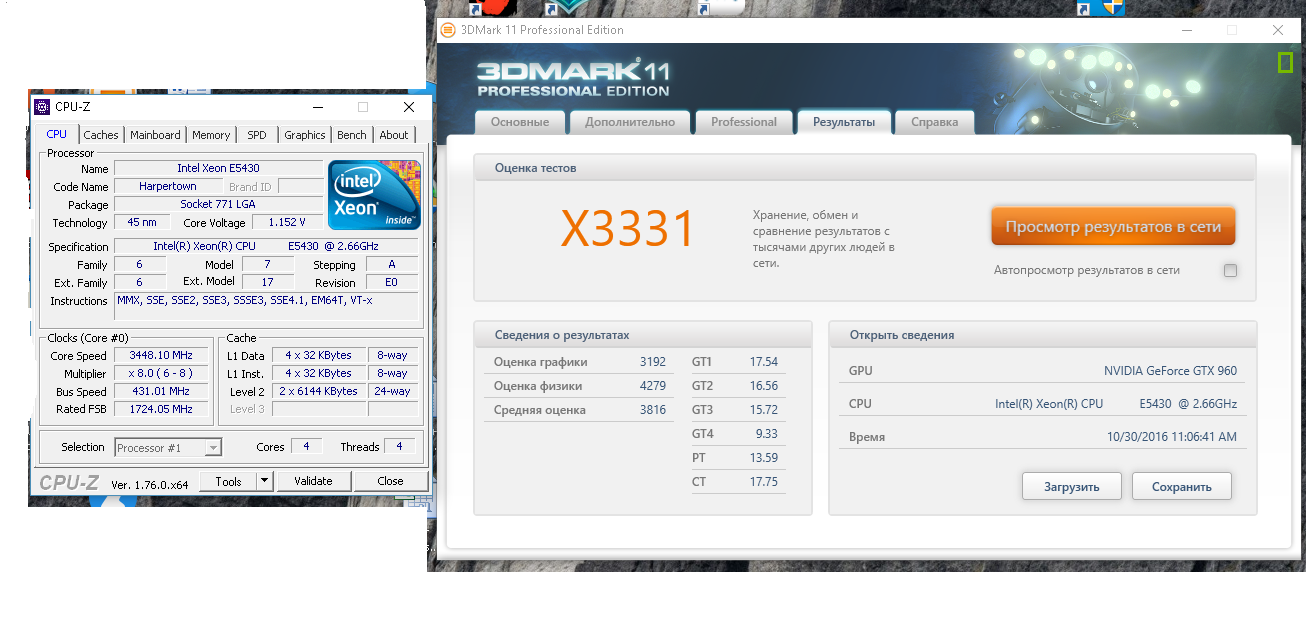Click the GT4 result 9.33
This screenshot has height=630, width=1306.
[766, 434]
